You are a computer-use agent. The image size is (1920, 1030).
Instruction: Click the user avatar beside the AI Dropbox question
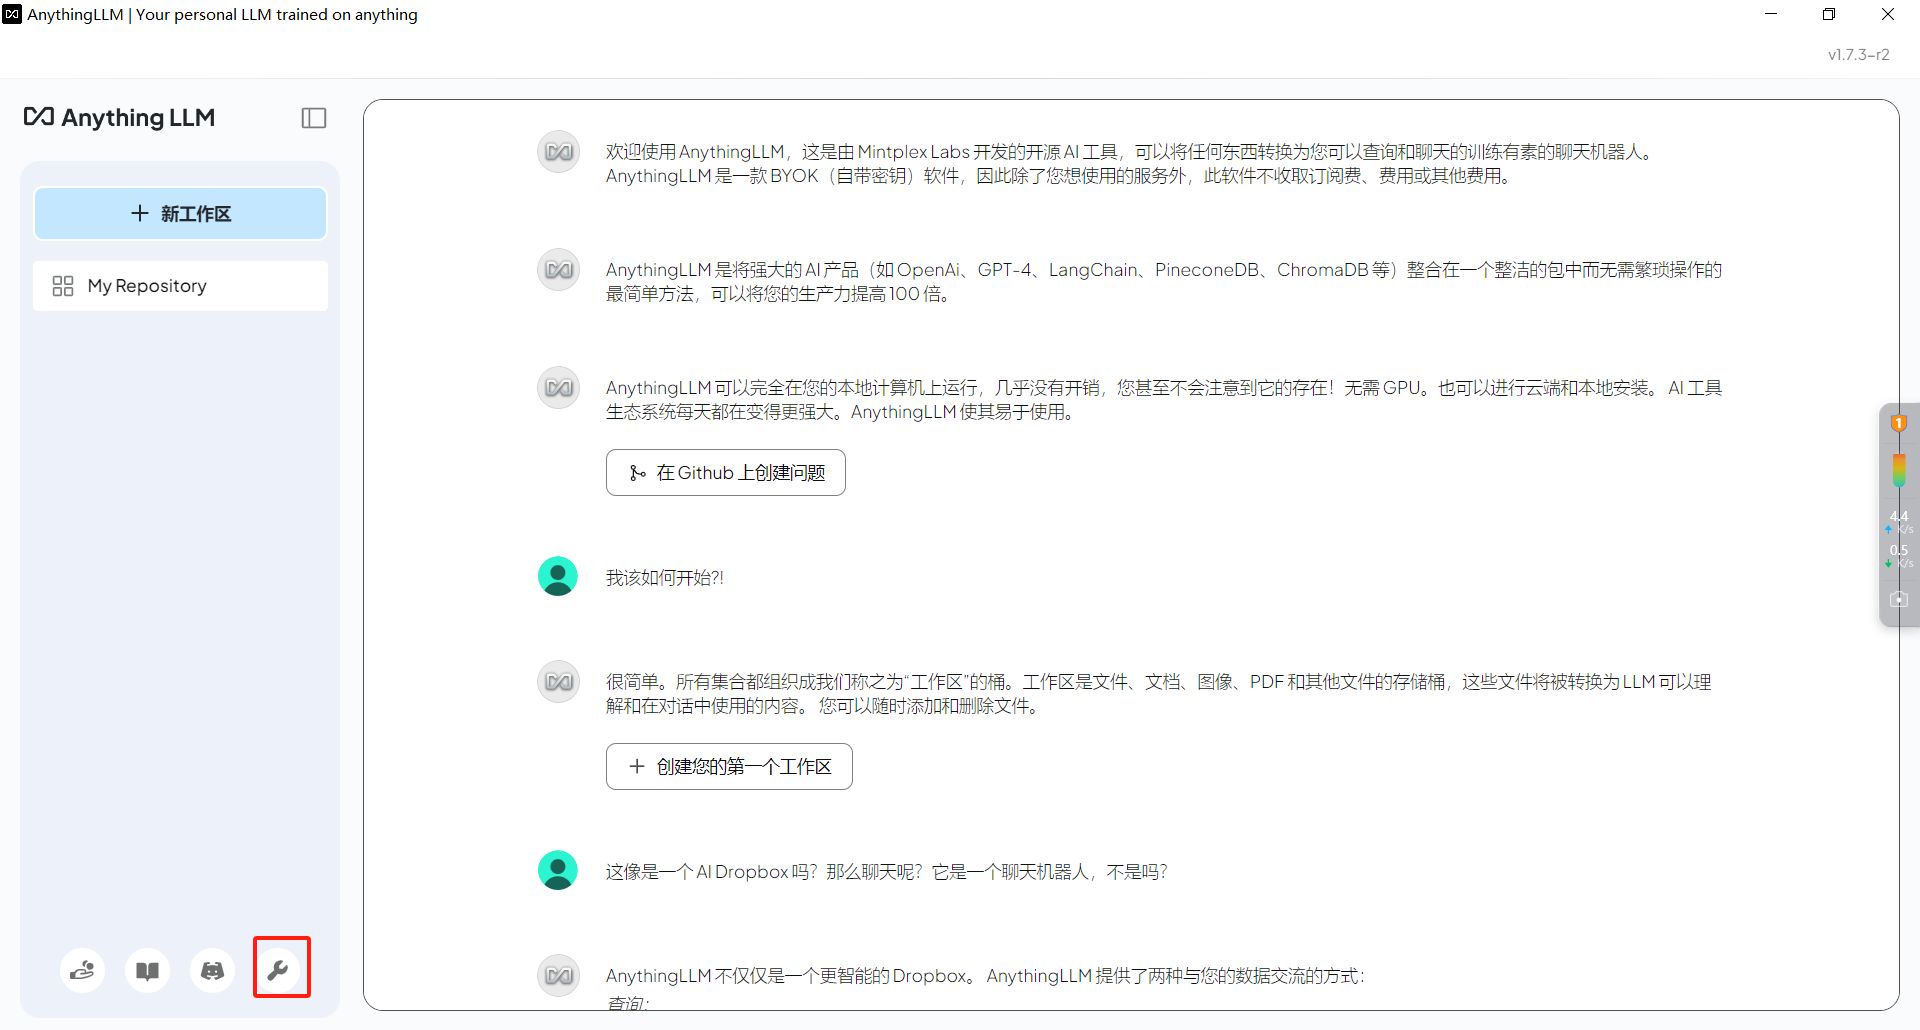click(x=558, y=871)
